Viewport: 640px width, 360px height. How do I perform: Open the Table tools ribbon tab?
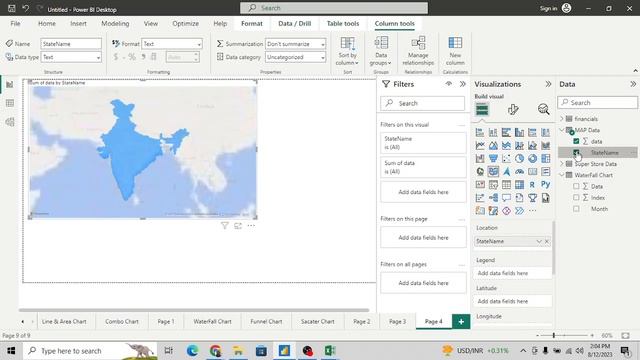pyautogui.click(x=343, y=24)
